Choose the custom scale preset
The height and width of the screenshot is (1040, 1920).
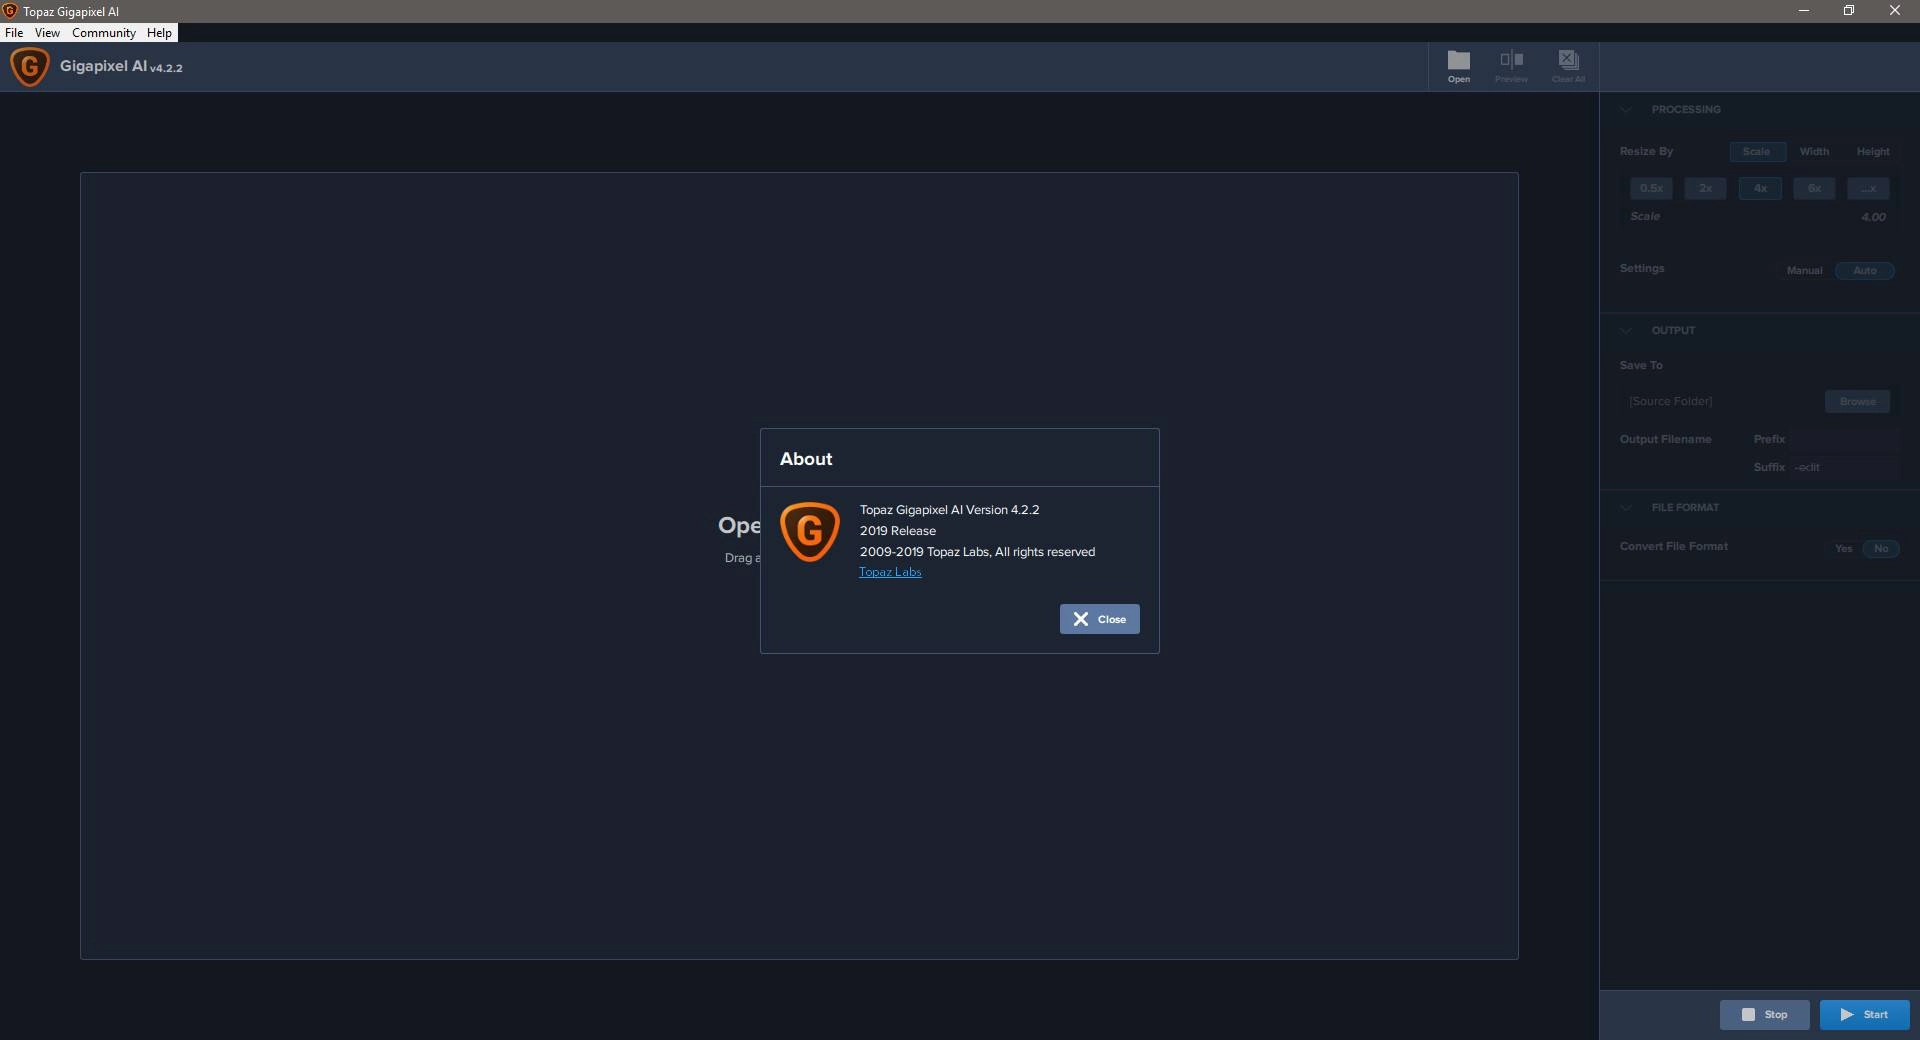tap(1868, 188)
